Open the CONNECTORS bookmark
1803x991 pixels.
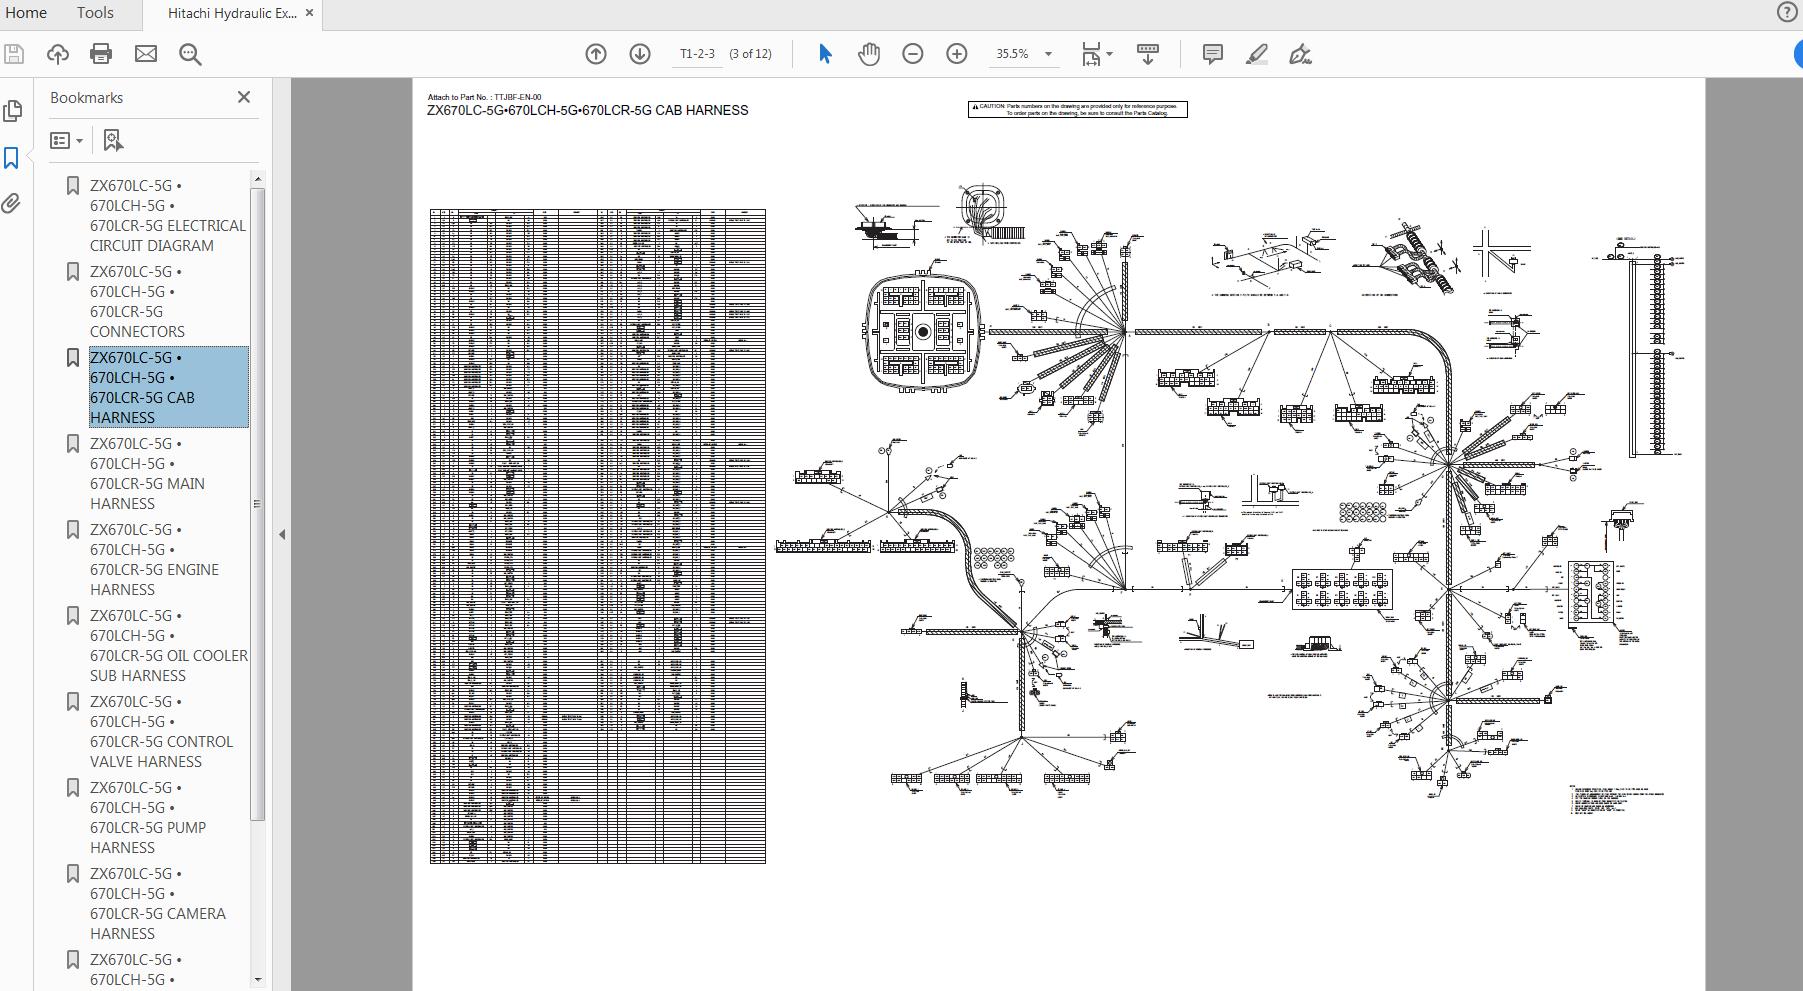[137, 301]
